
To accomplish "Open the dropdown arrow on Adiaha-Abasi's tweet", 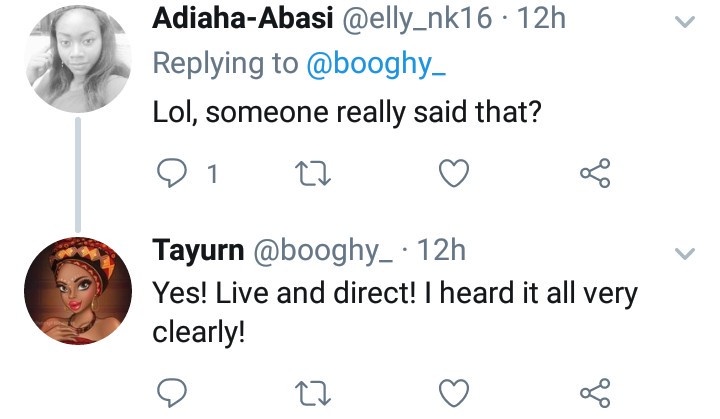I will click(685, 20).
